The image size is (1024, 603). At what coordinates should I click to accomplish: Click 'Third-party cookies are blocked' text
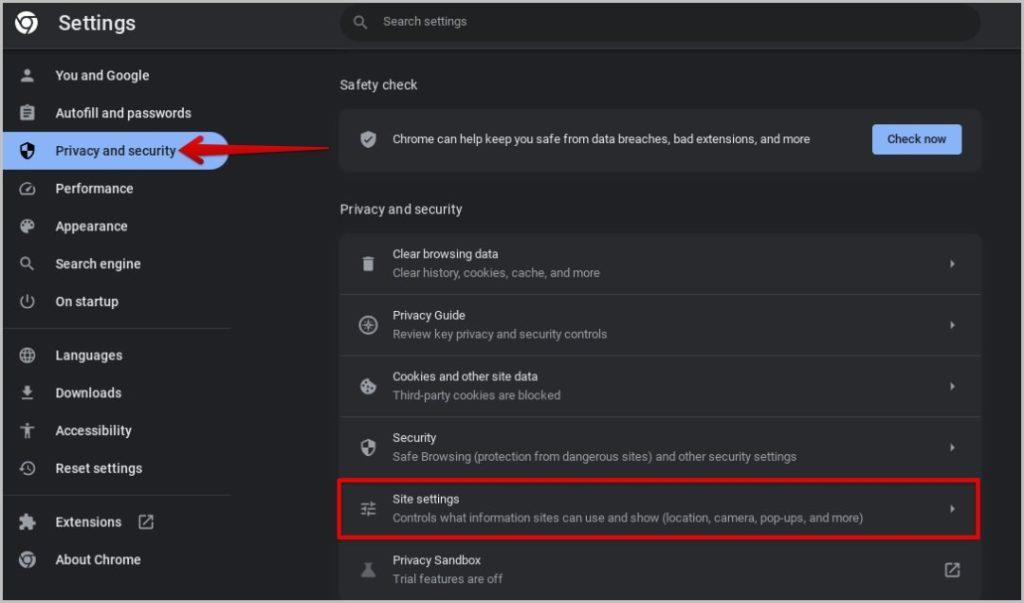click(476, 395)
